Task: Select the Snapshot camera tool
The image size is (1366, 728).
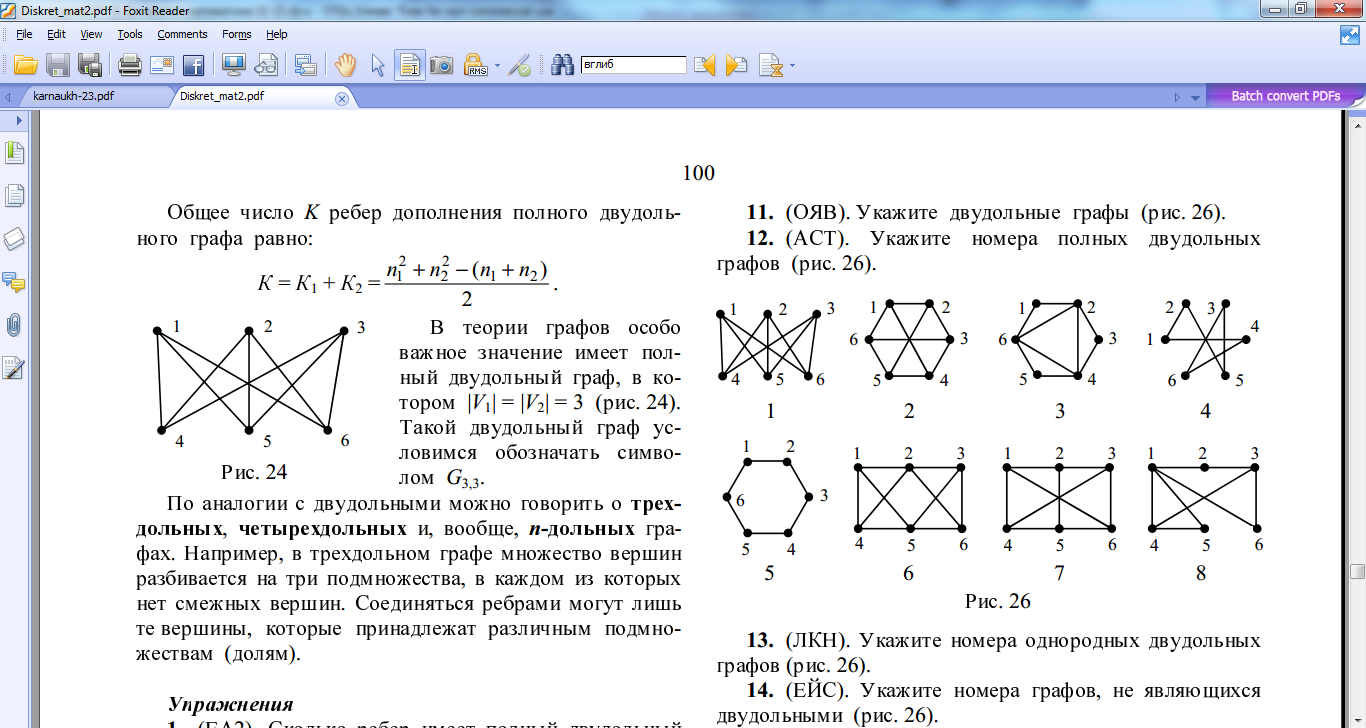Action: pos(442,65)
